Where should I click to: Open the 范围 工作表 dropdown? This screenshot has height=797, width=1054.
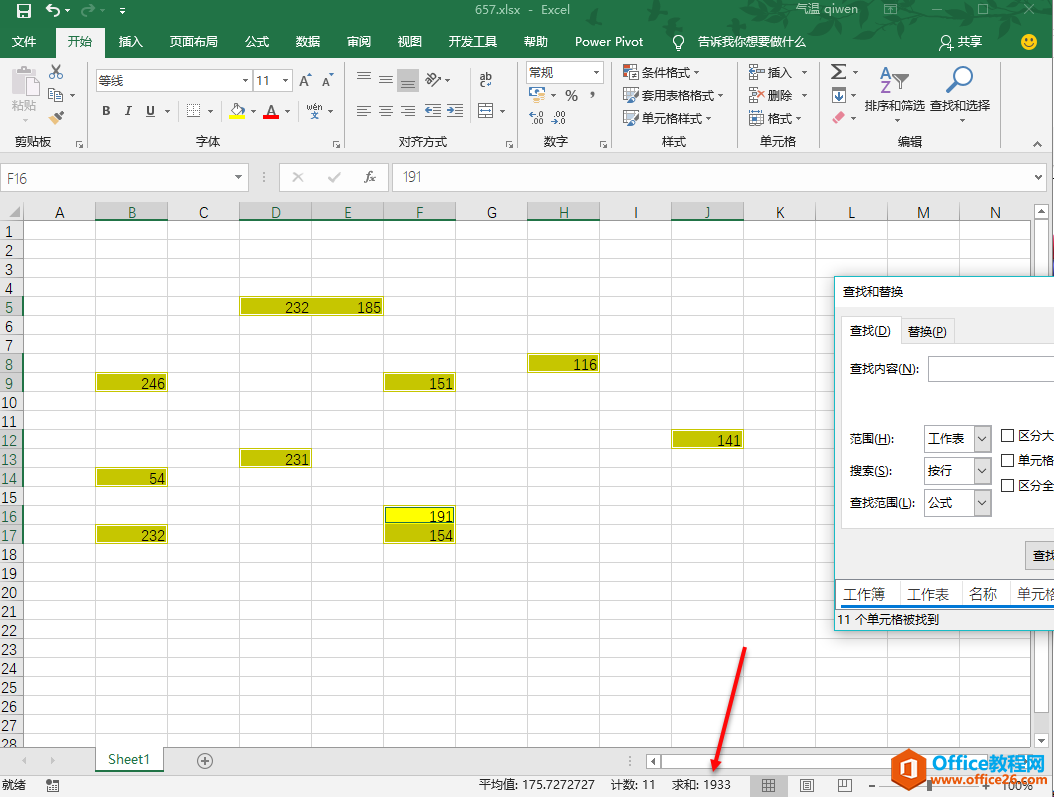[982, 439]
